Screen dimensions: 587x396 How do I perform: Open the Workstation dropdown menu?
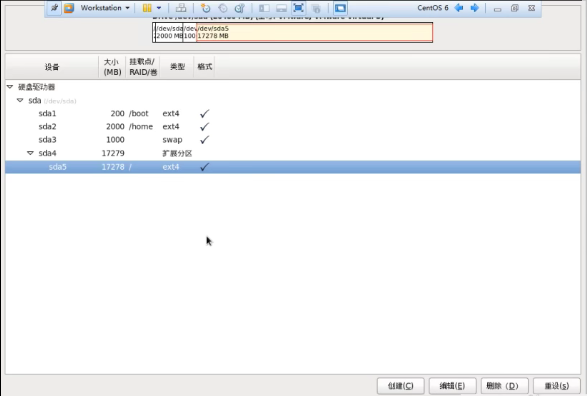pyautogui.click(x=105, y=8)
